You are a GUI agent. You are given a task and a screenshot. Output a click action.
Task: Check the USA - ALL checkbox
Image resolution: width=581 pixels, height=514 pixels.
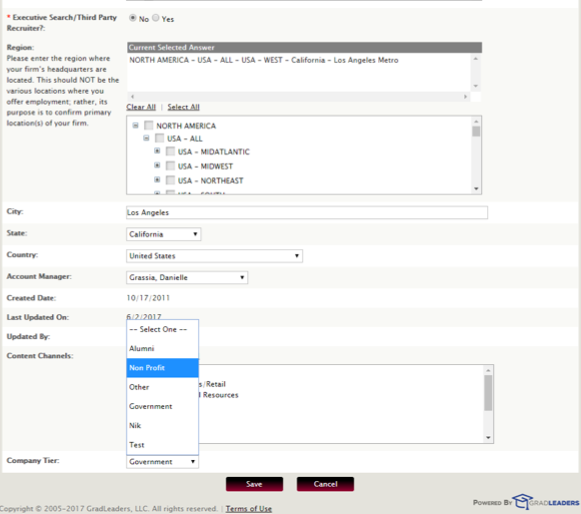click(x=159, y=138)
